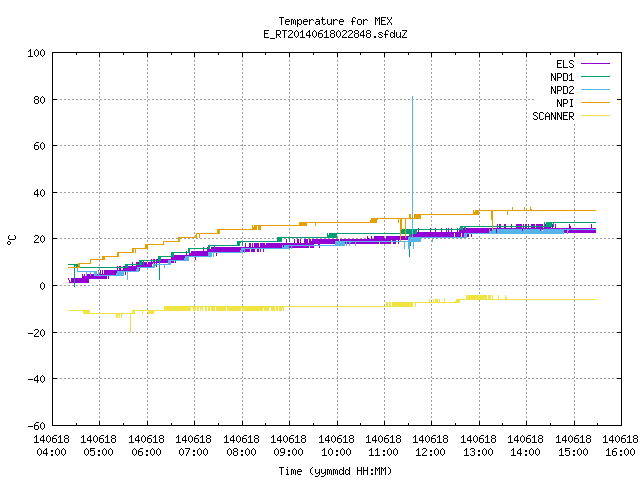Click the yellow SCANNER line at its right end
The height and width of the screenshot is (480, 640).
coord(595,300)
